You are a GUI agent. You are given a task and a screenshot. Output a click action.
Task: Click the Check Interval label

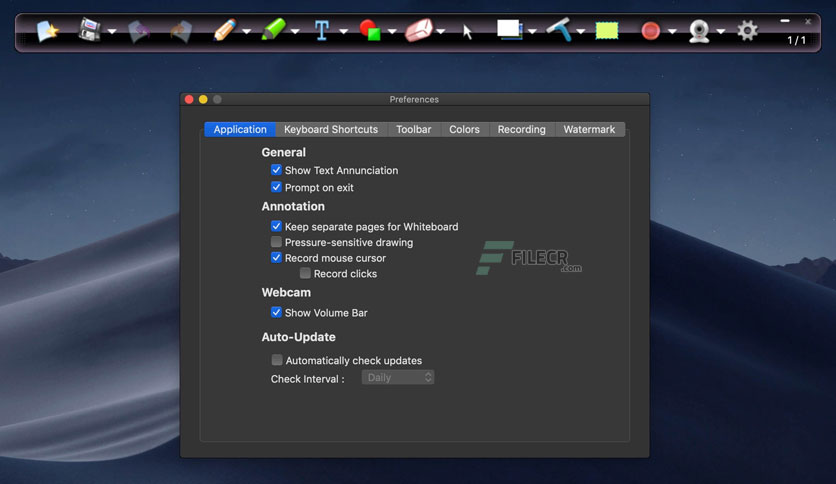tap(308, 379)
